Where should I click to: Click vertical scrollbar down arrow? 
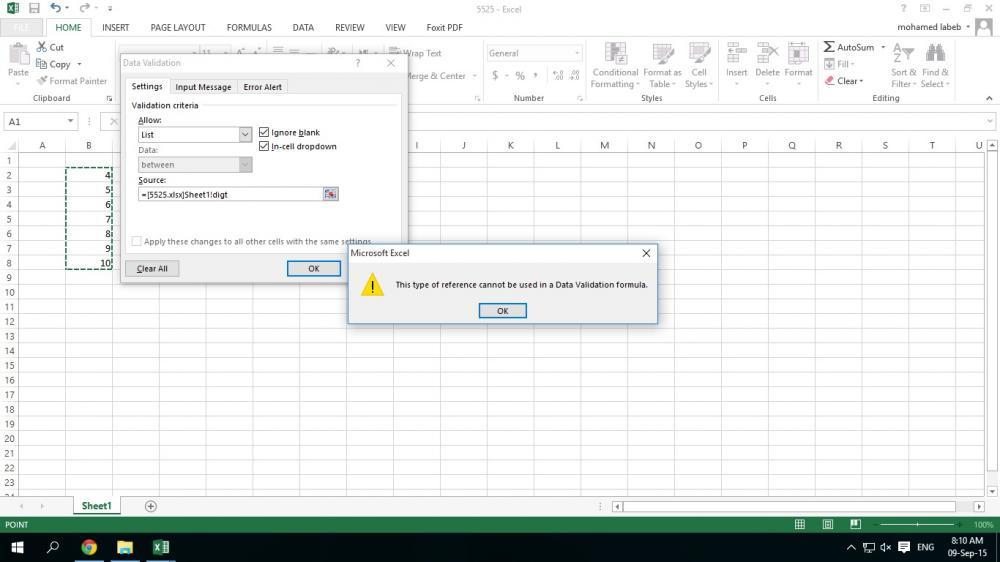click(992, 491)
